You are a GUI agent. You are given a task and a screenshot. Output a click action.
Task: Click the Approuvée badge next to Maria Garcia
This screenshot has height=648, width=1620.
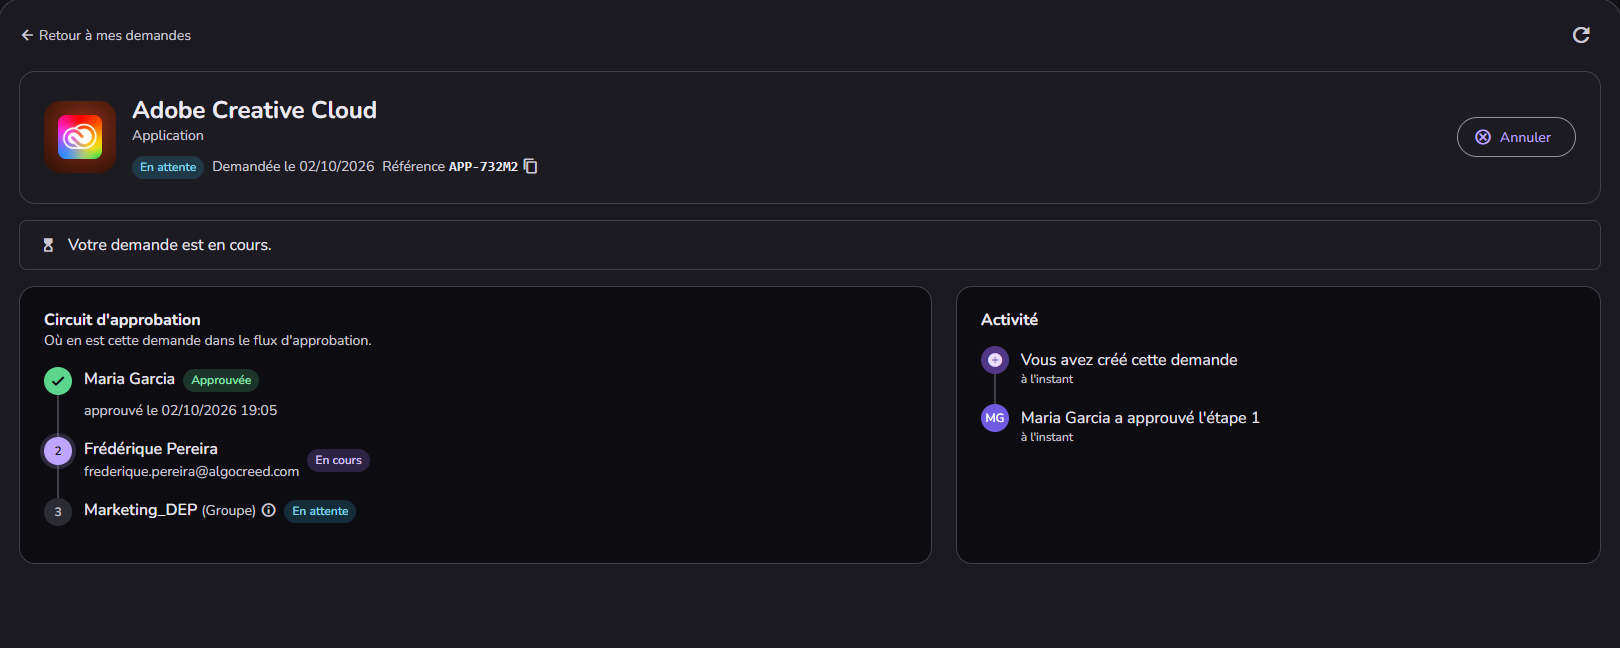(x=221, y=380)
